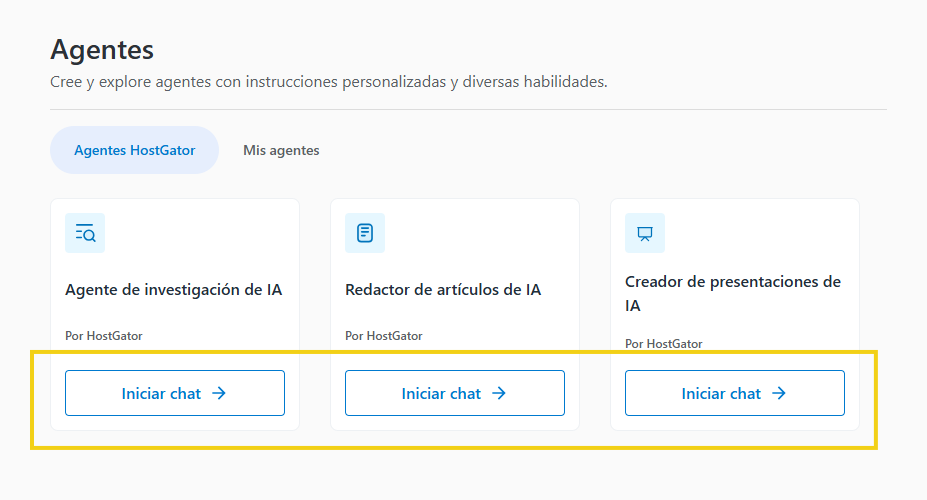
Task: Open the Mis agentes tab
Action: 281,150
